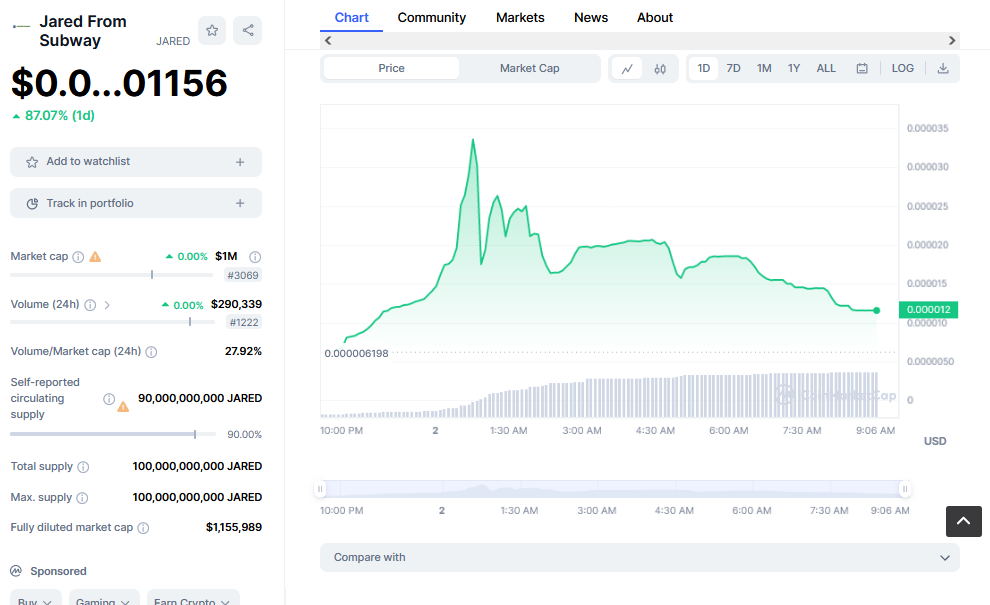Download chart data icon
Viewport: 990px width, 605px height.
coord(943,68)
